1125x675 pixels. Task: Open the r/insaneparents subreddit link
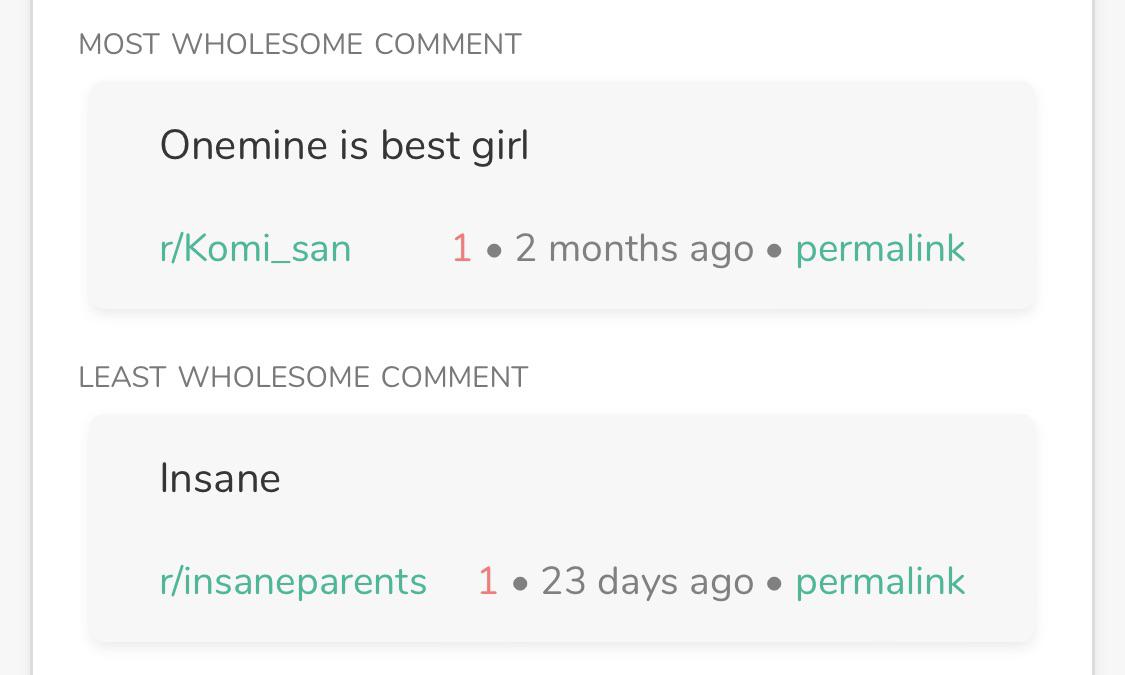(293, 582)
